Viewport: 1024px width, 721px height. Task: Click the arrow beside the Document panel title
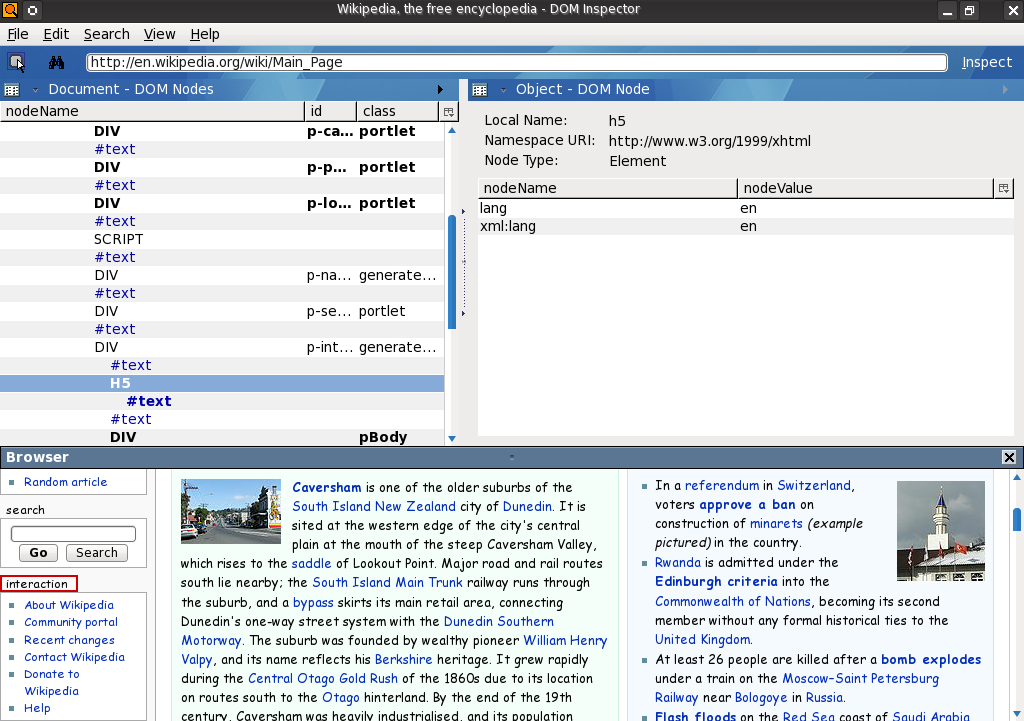[440, 89]
